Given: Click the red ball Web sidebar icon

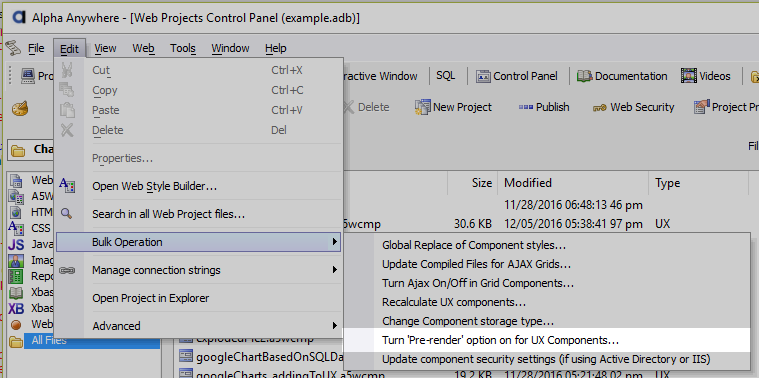Looking at the screenshot, I should click(x=16, y=324).
